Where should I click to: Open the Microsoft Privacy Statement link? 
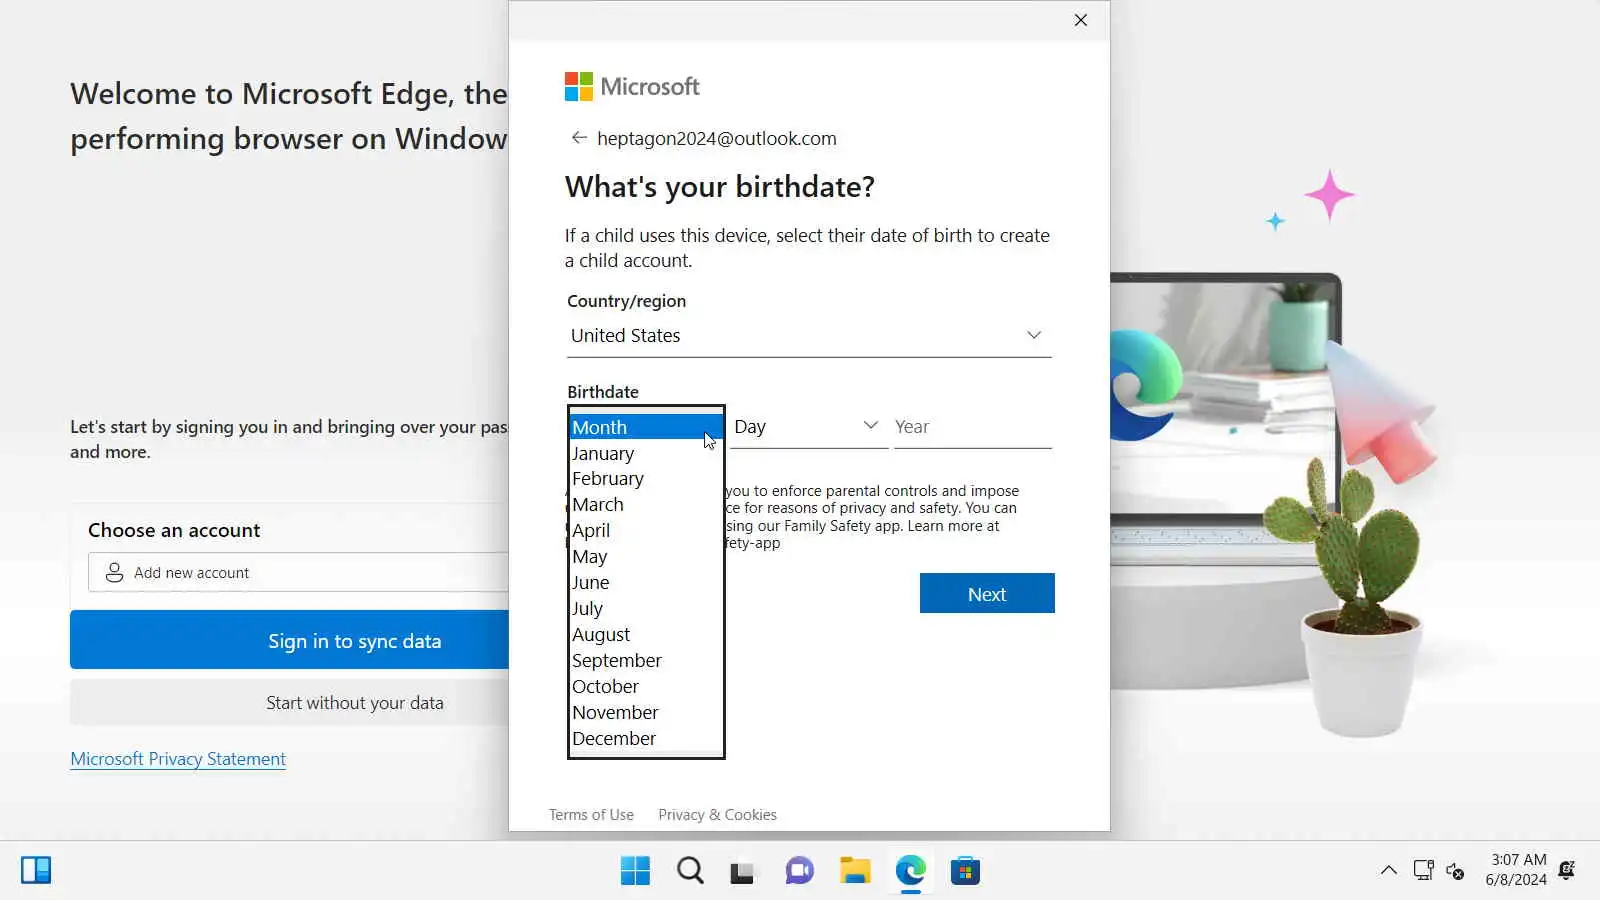[x=178, y=759]
